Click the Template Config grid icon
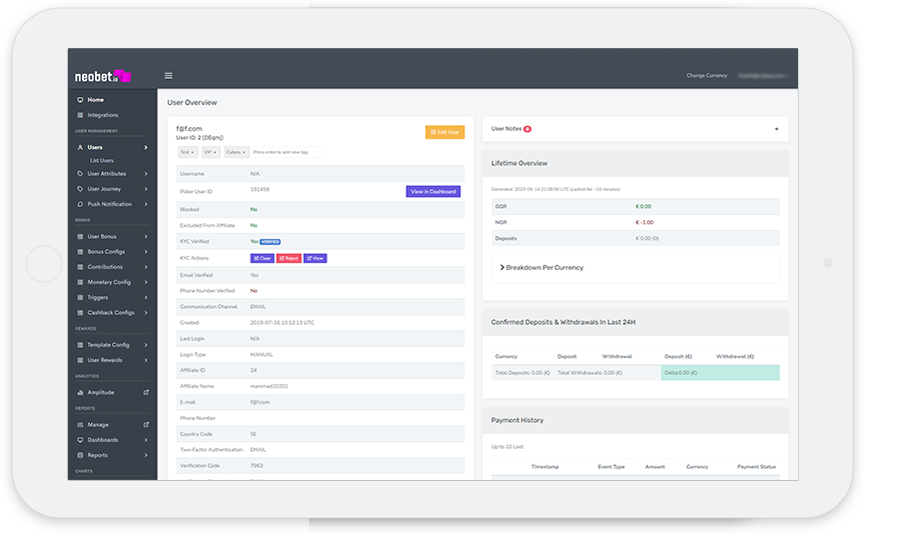This screenshot has height=534, width=900. point(80,345)
